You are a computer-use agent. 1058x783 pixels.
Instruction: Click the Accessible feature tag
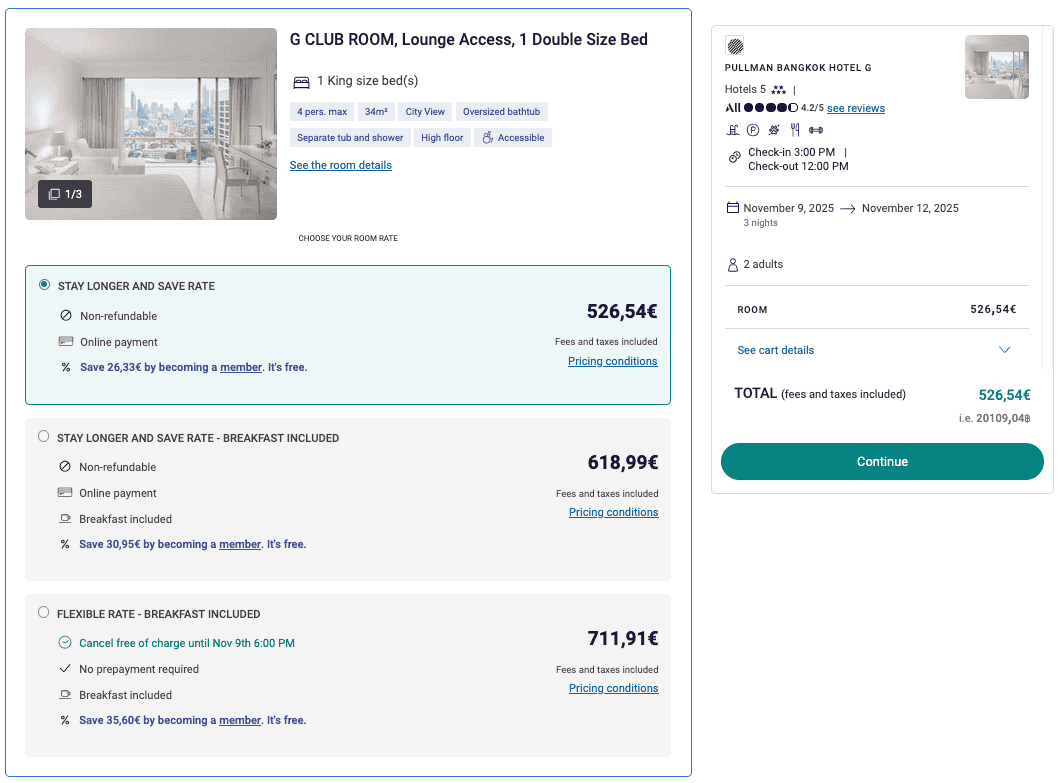point(513,138)
